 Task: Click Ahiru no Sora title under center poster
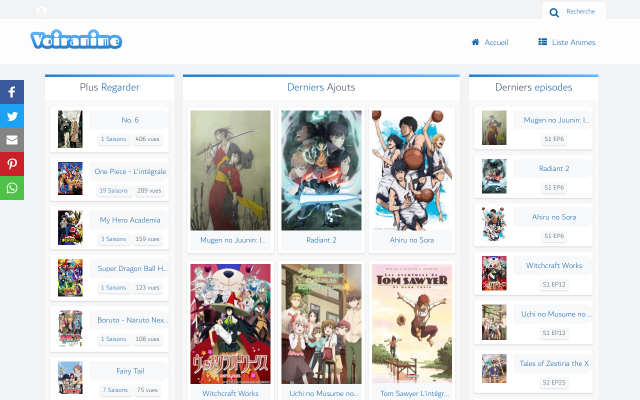pyautogui.click(x=412, y=240)
